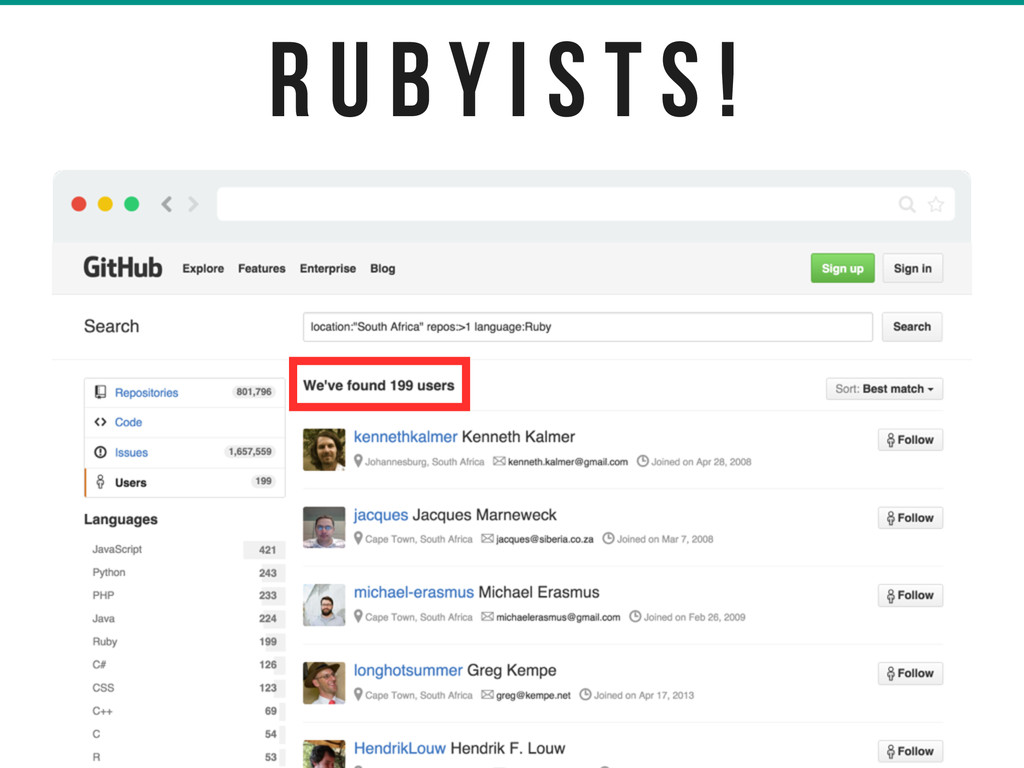Switch to the Code results tab

tap(185, 423)
